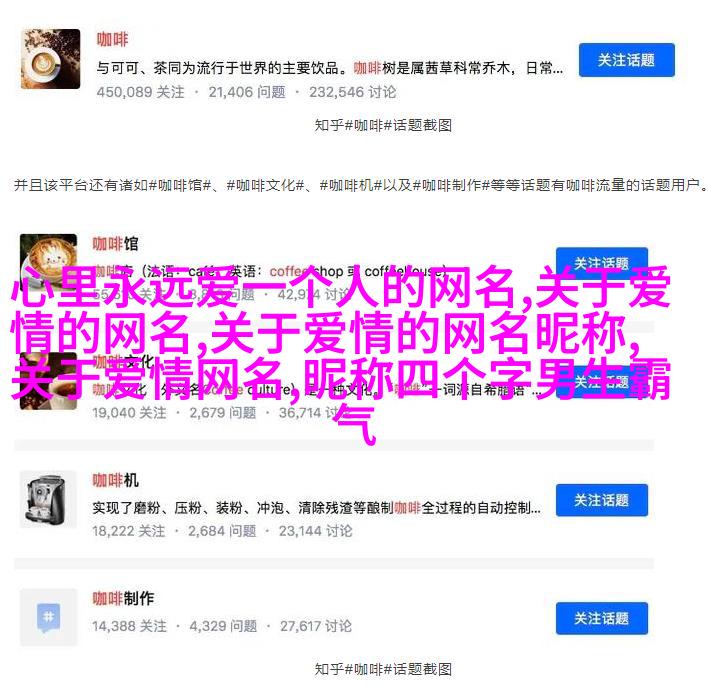Follow the 咖啡机 topic with 关注话题

point(601,500)
